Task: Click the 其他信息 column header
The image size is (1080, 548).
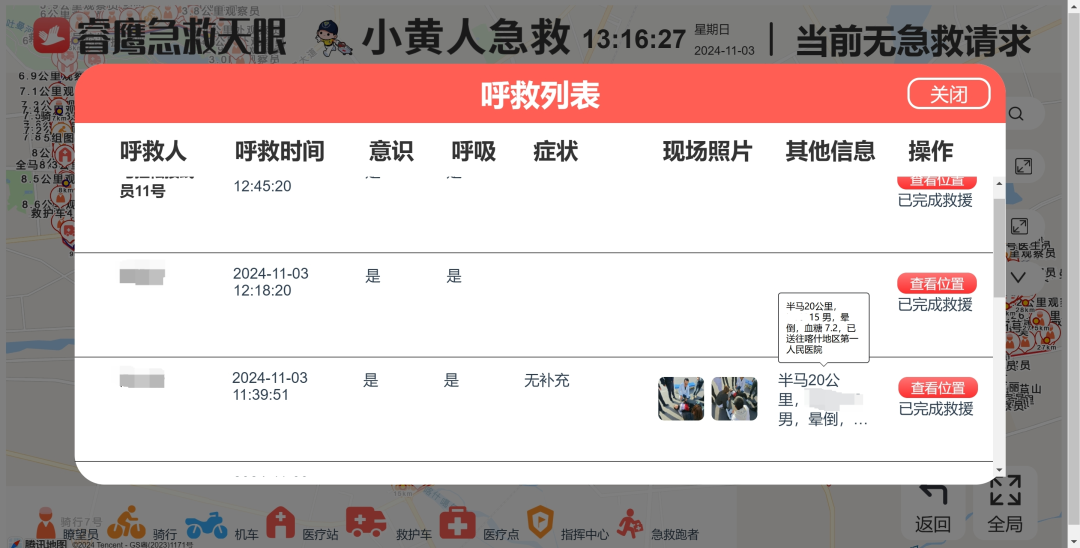Action: [x=830, y=151]
